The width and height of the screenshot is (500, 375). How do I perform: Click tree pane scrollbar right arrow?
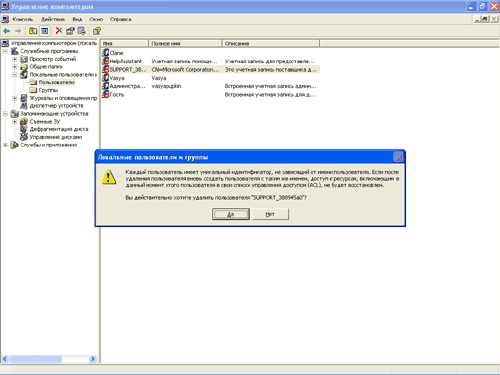tap(93, 359)
